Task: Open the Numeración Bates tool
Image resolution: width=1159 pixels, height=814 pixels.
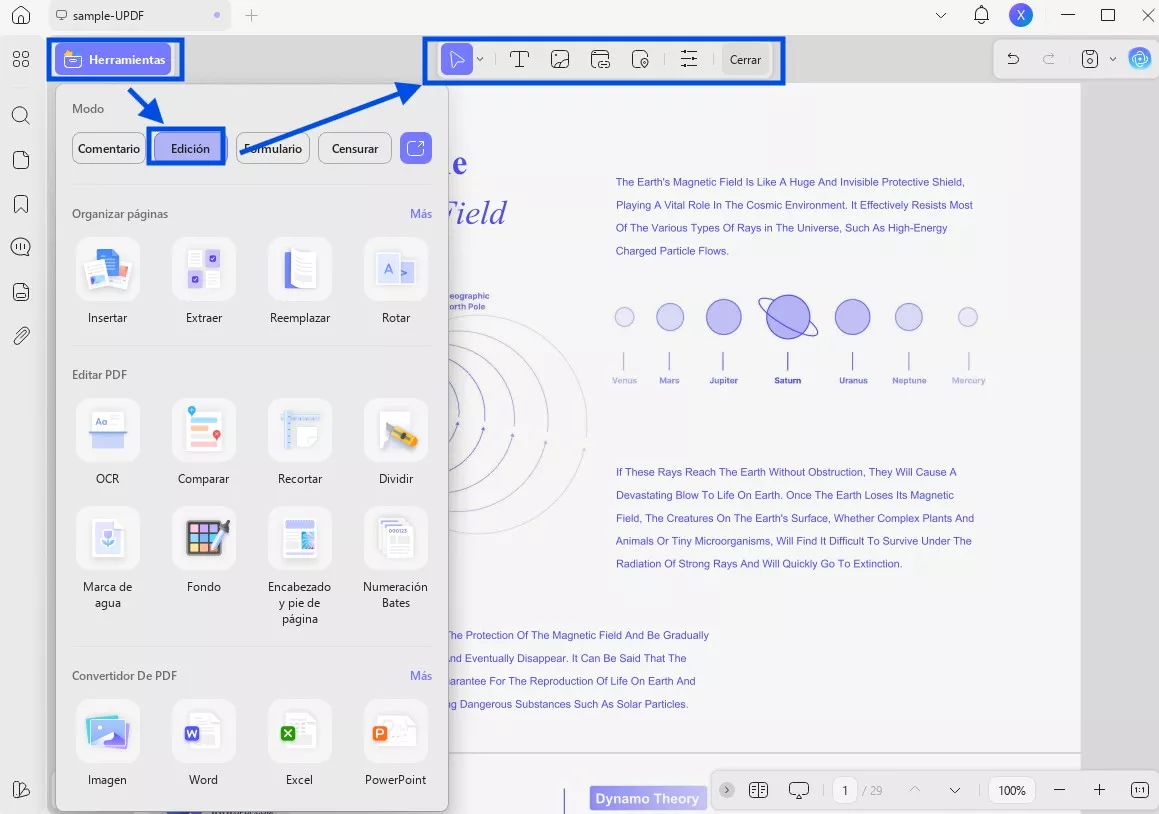Action: 396,558
